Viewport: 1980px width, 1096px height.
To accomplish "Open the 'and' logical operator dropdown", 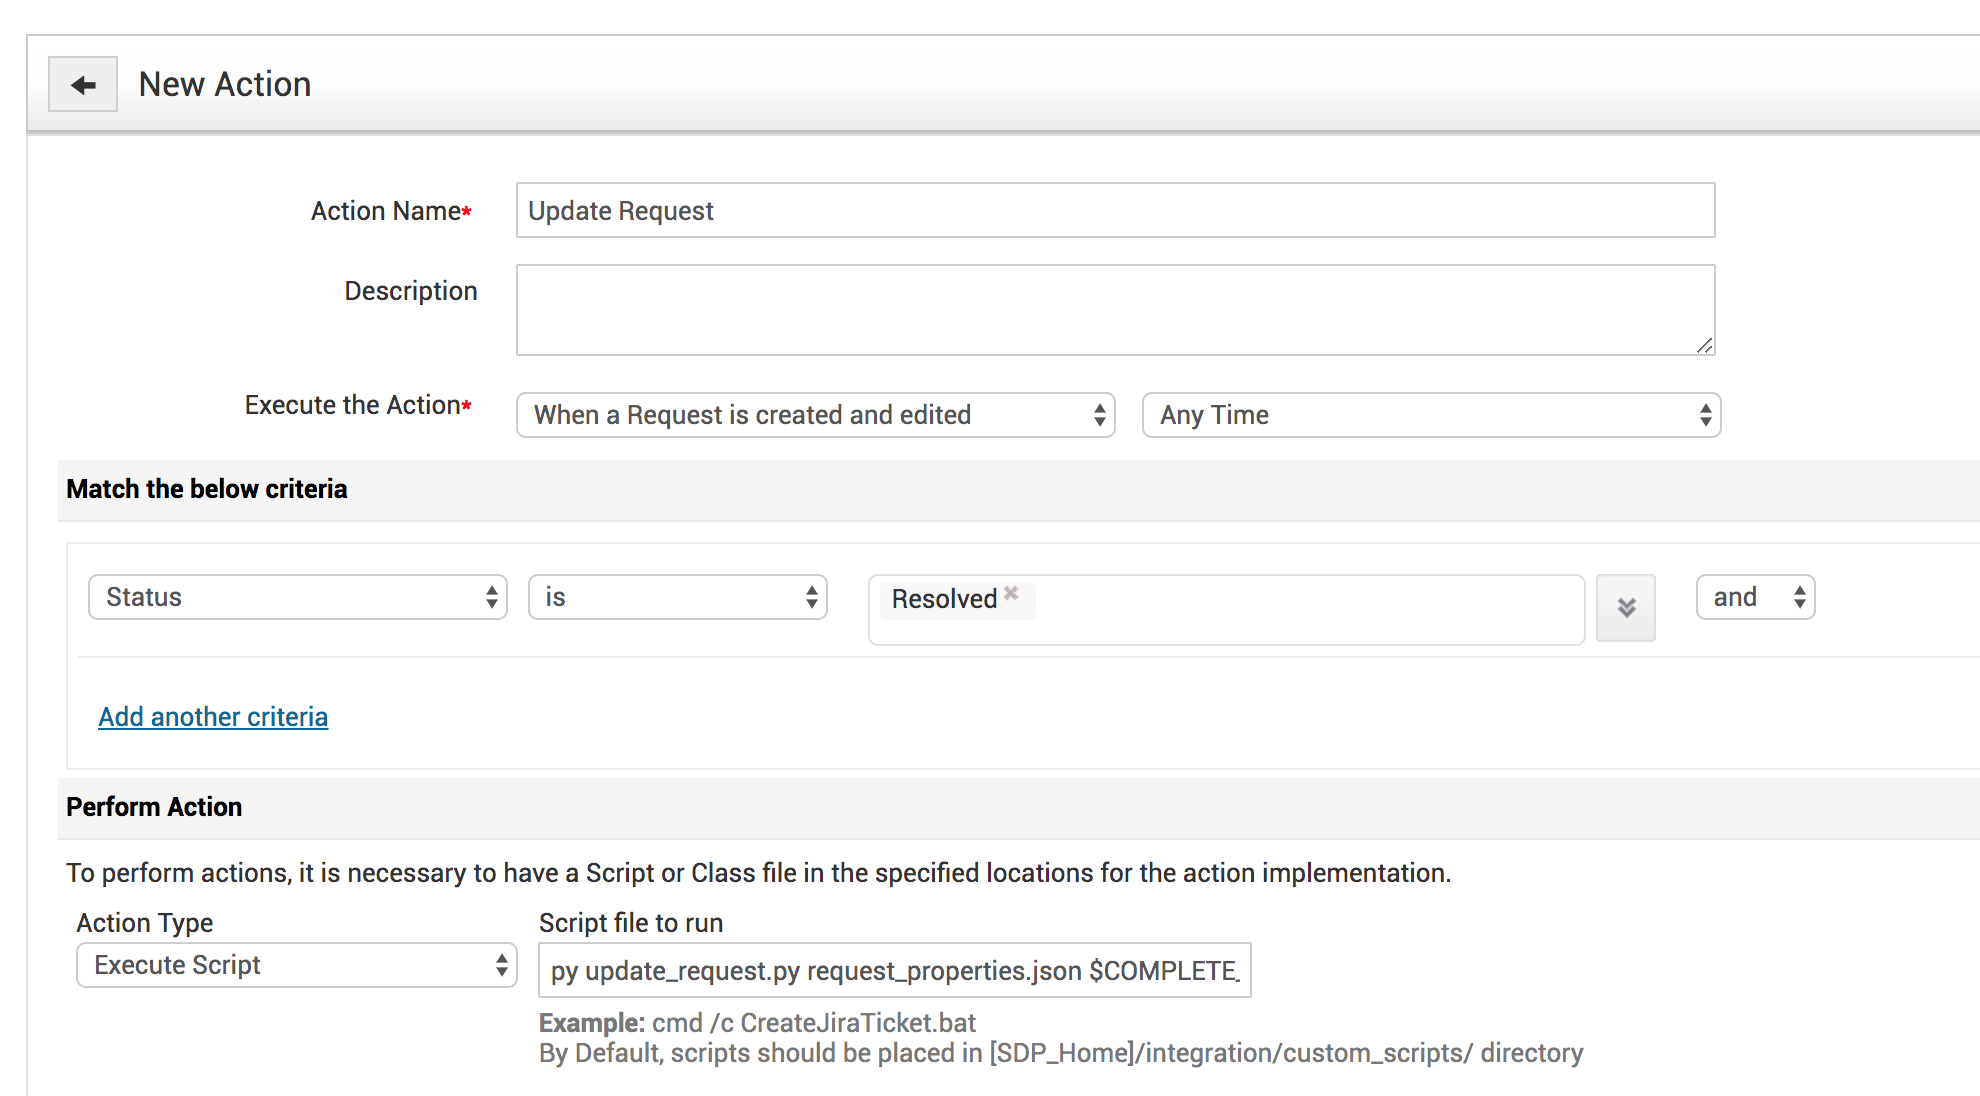I will coord(1755,597).
